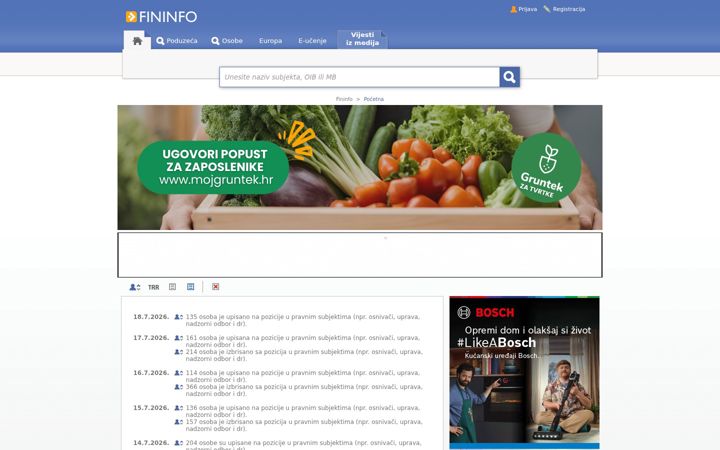Open the Osobe search tab
Screen dimensions: 720x450
[x=227, y=41]
